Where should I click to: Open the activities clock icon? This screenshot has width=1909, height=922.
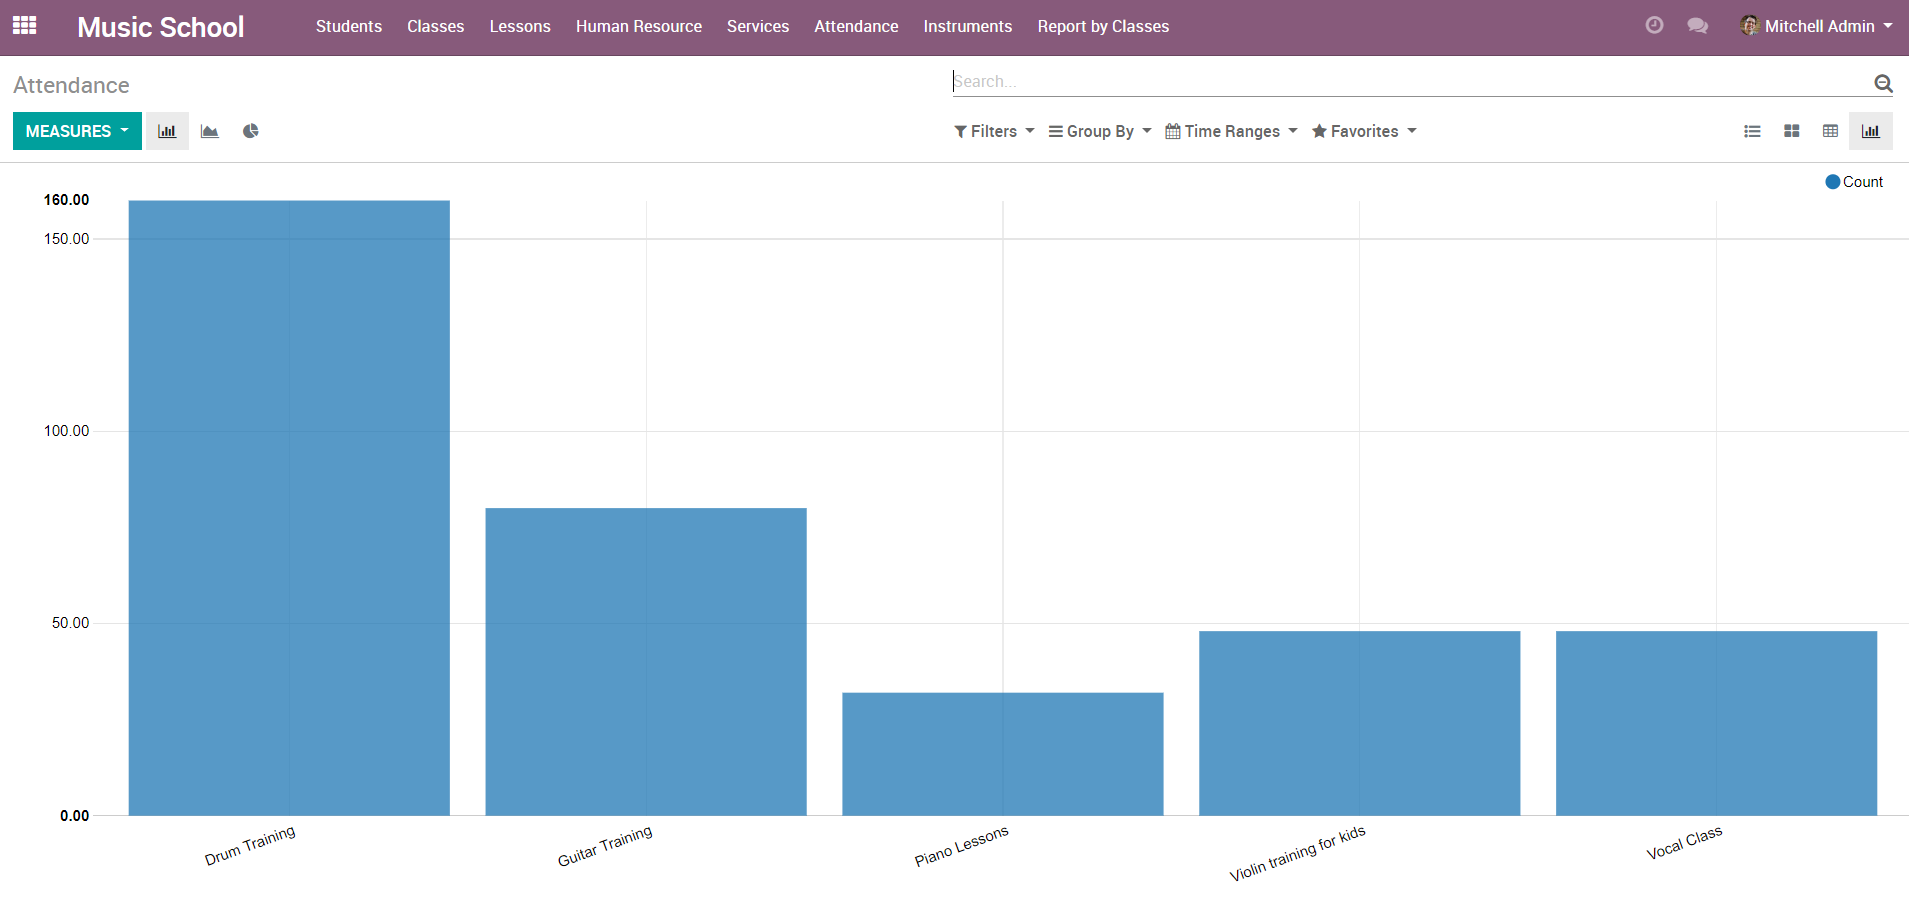click(1654, 26)
